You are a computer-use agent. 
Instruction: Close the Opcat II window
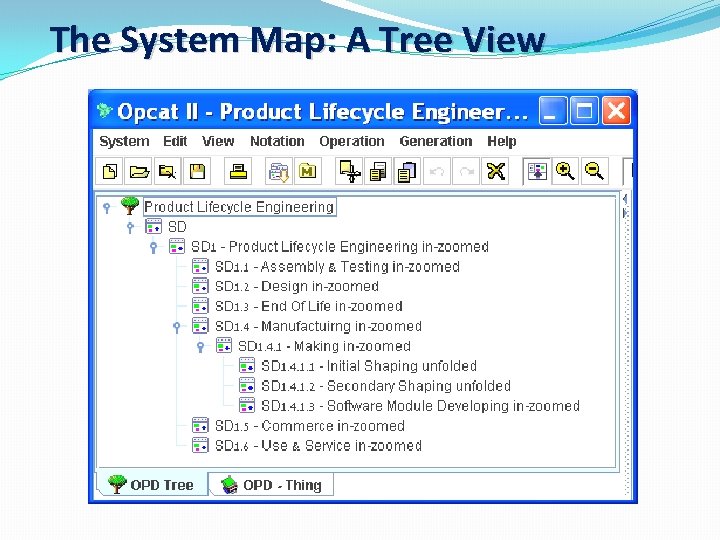(x=616, y=111)
